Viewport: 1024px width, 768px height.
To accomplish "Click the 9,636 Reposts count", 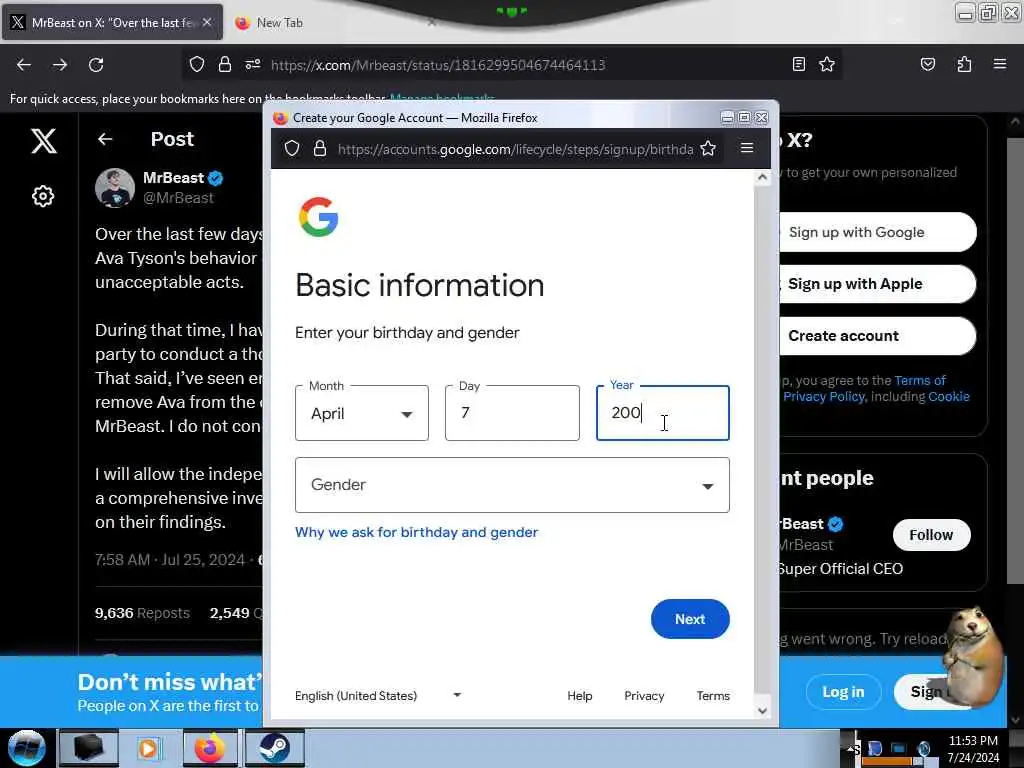I will point(142,613).
